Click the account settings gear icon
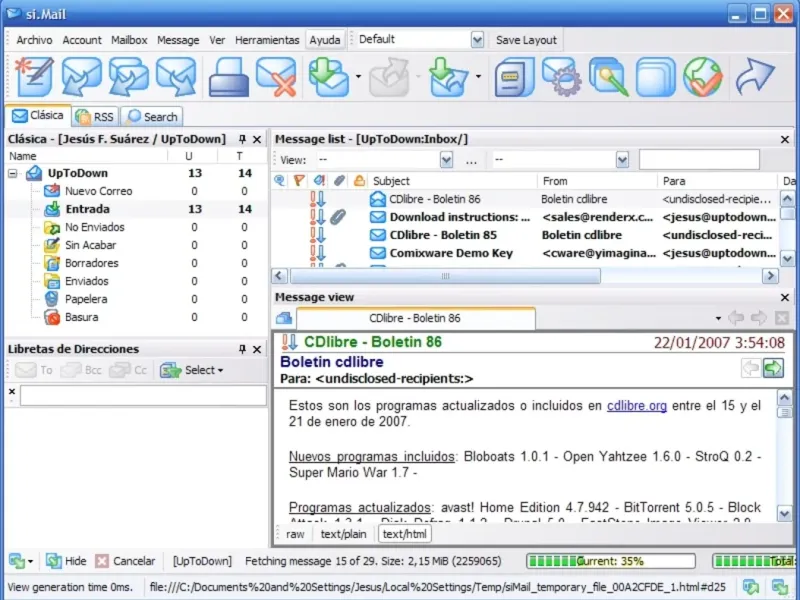The height and width of the screenshot is (600, 800). 562,78
